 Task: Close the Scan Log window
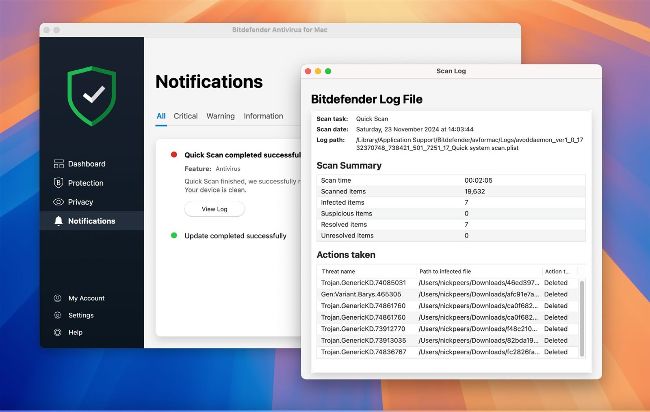(309, 71)
